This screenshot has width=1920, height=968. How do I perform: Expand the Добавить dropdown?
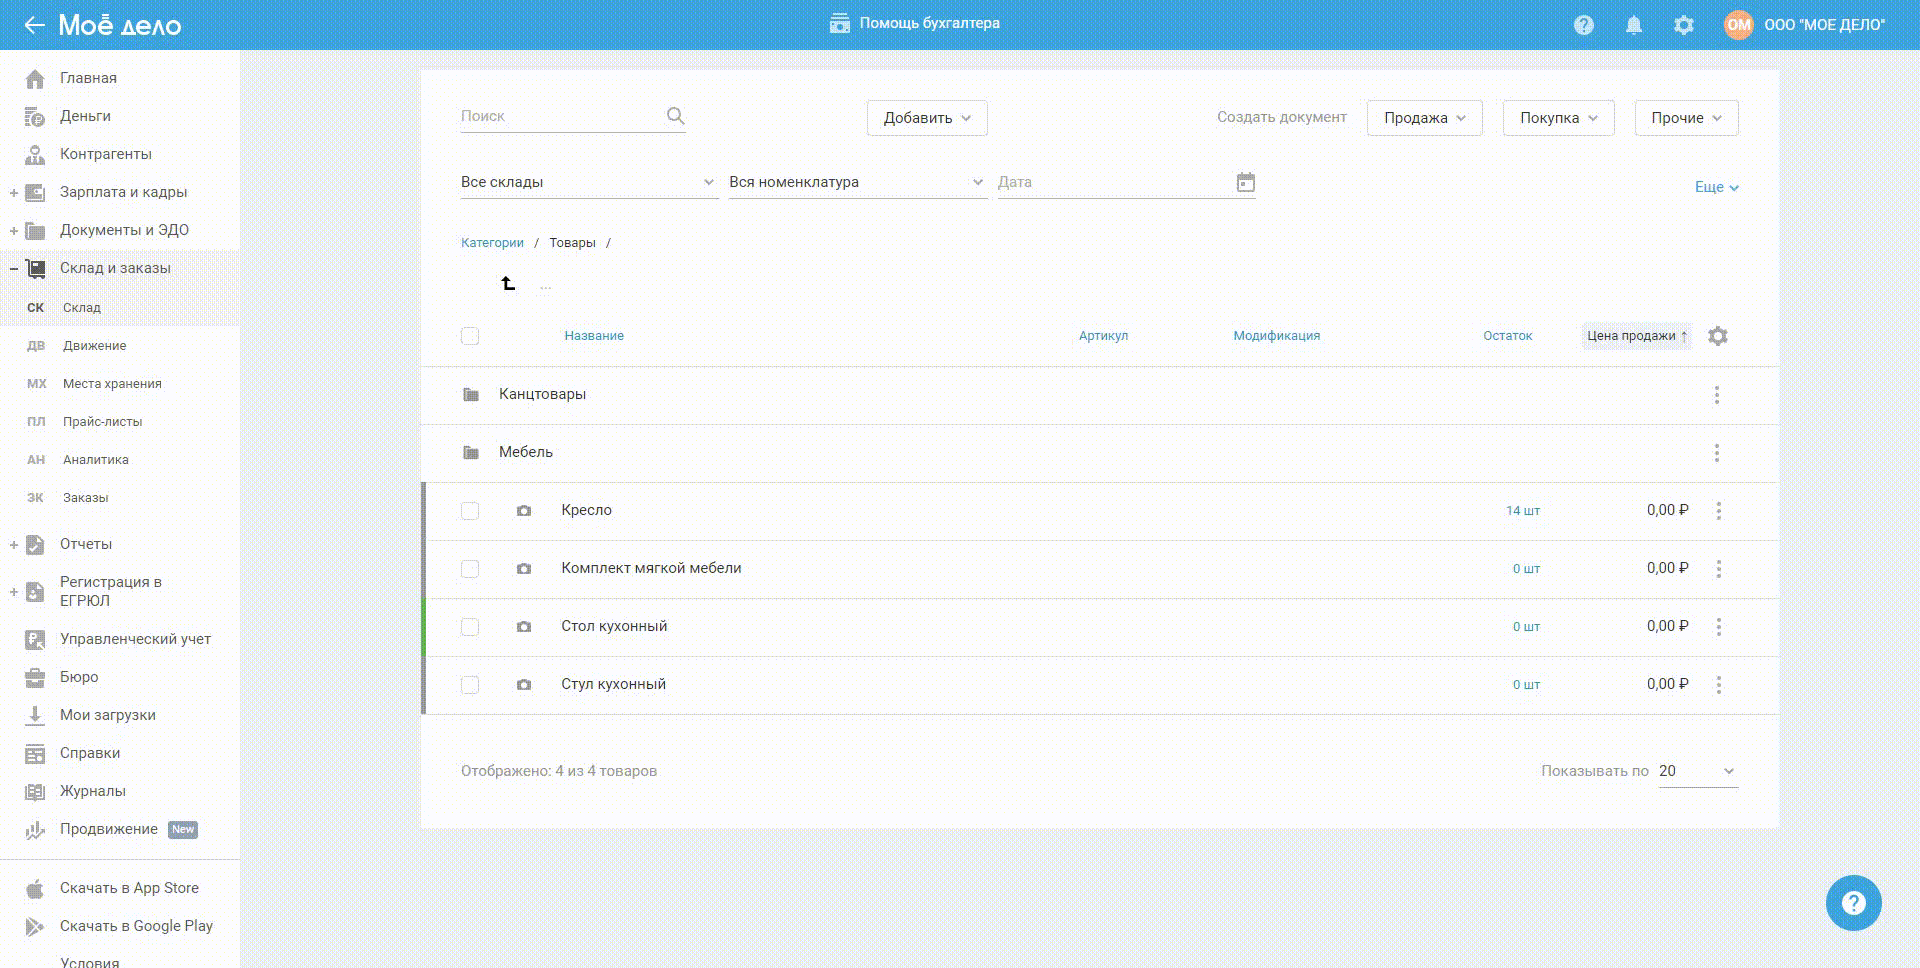point(926,118)
